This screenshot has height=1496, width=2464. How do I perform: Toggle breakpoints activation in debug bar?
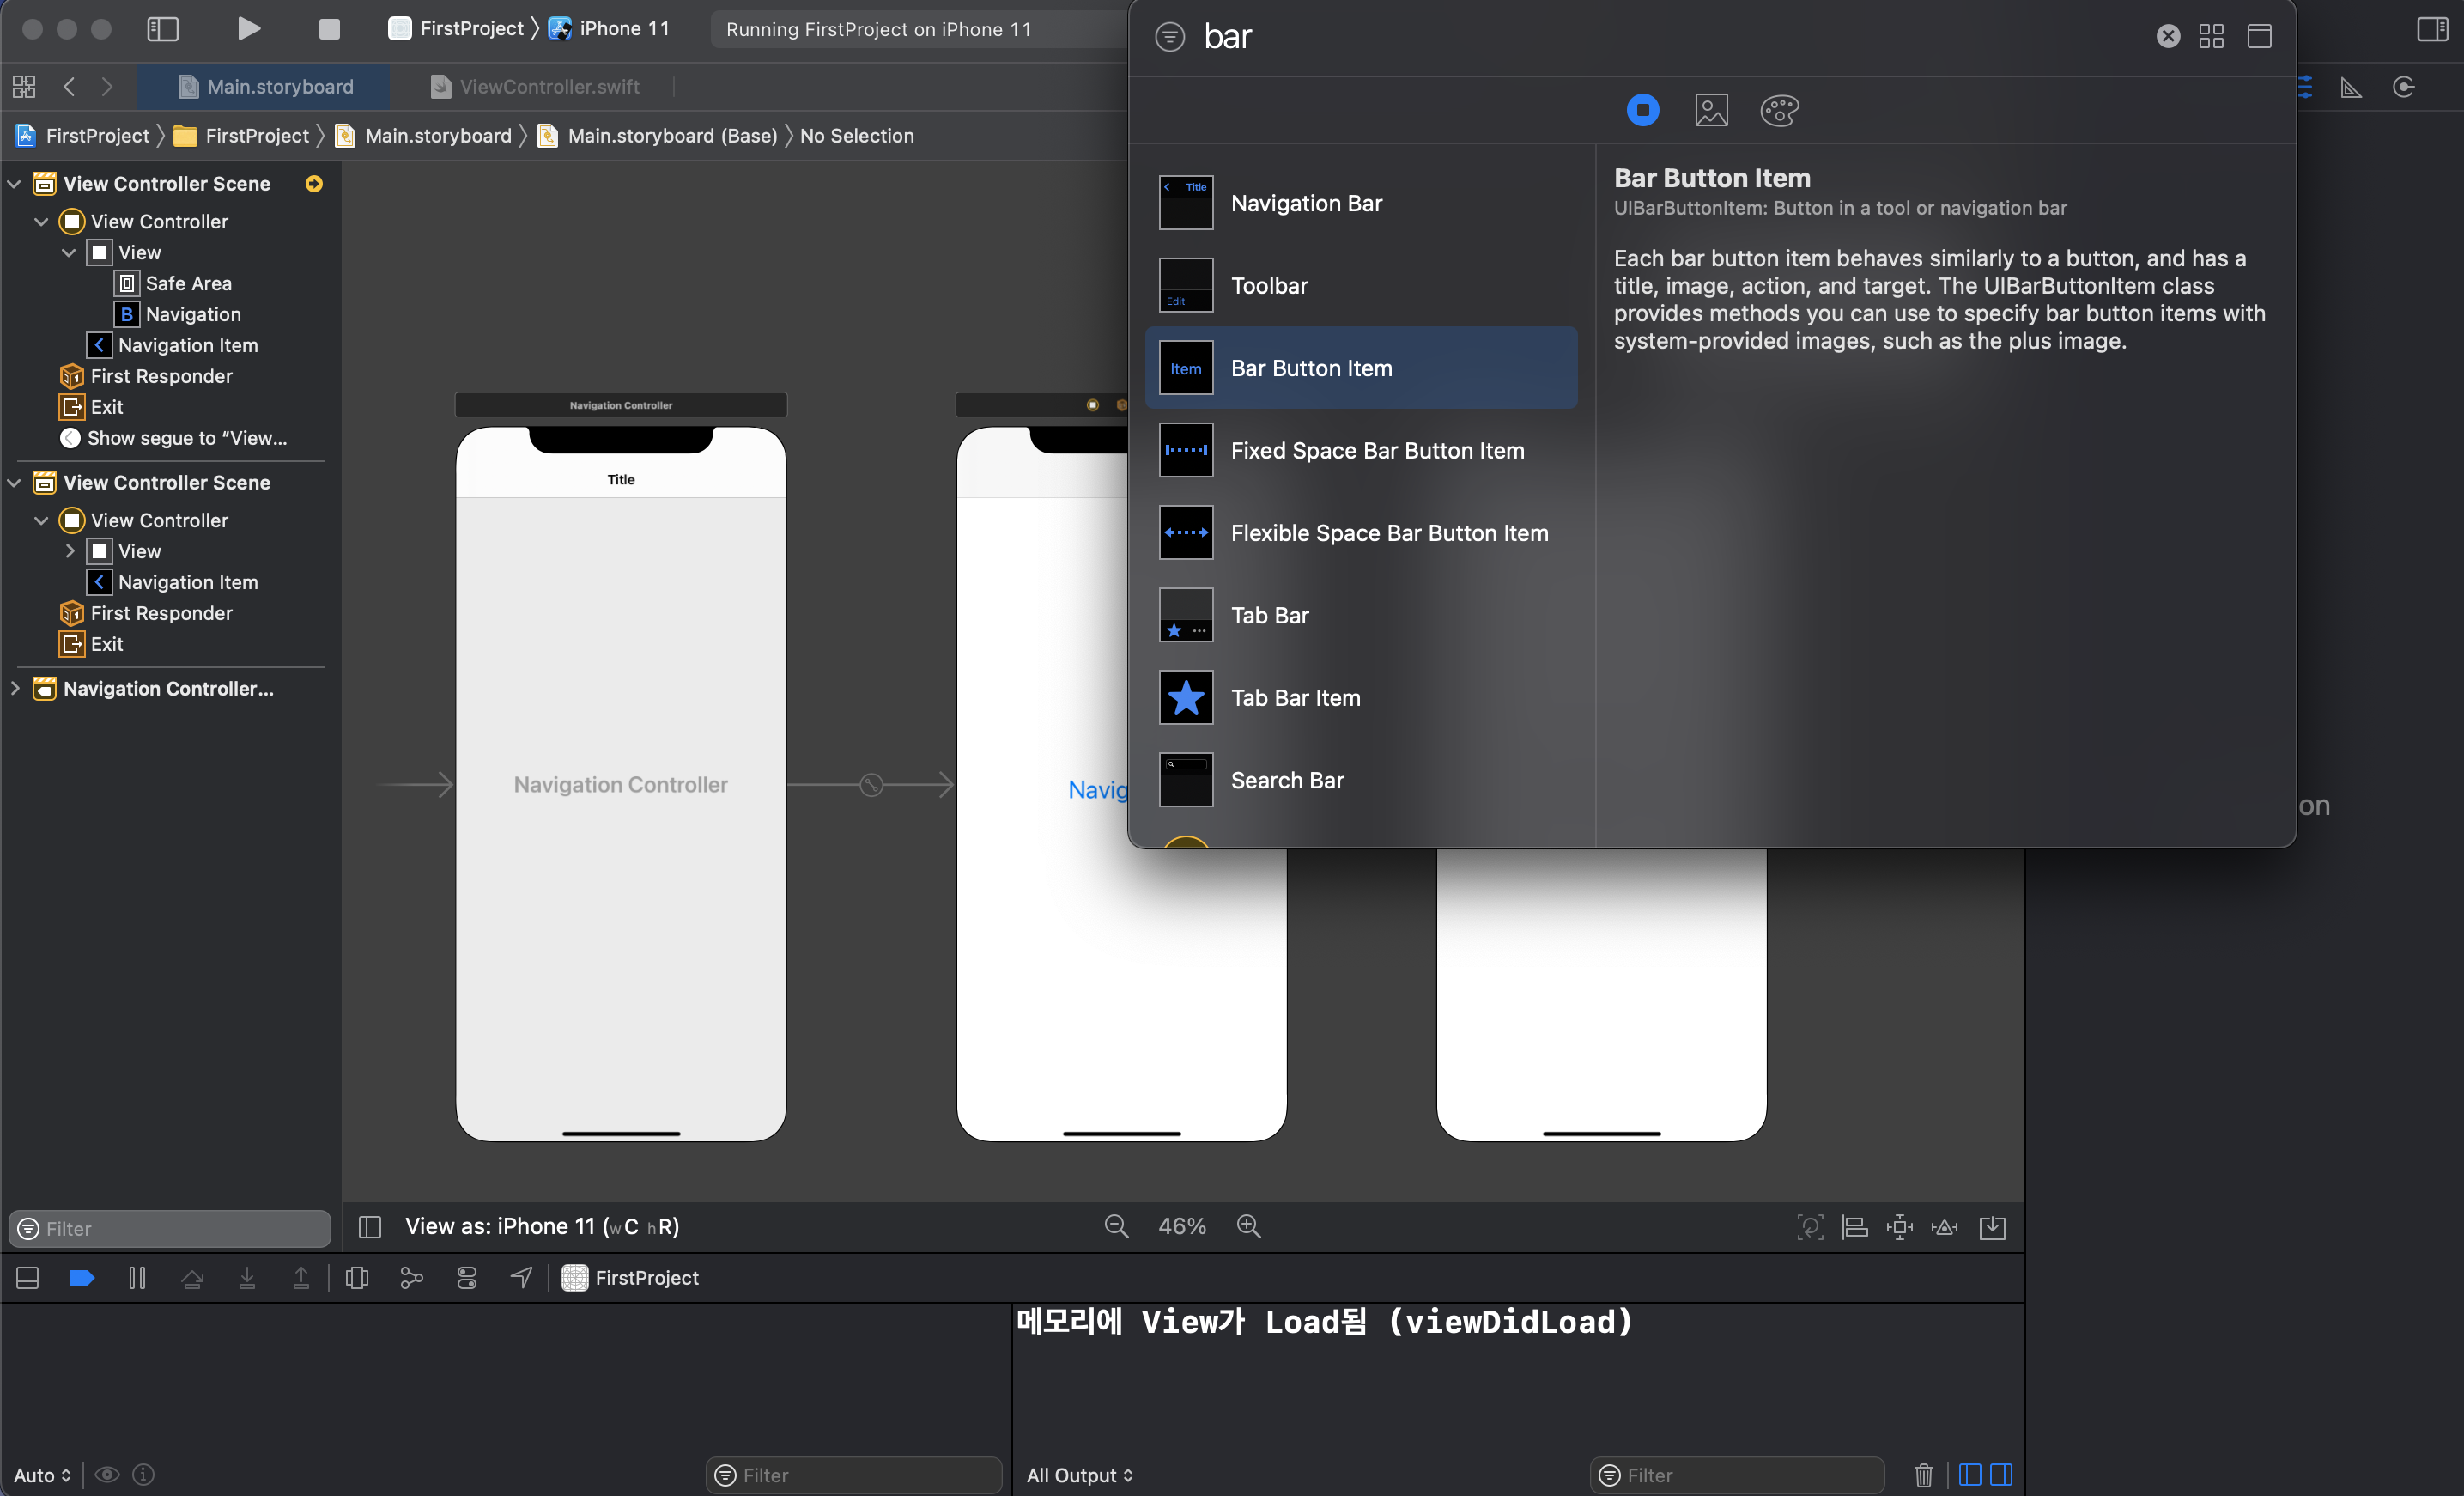point(81,1278)
